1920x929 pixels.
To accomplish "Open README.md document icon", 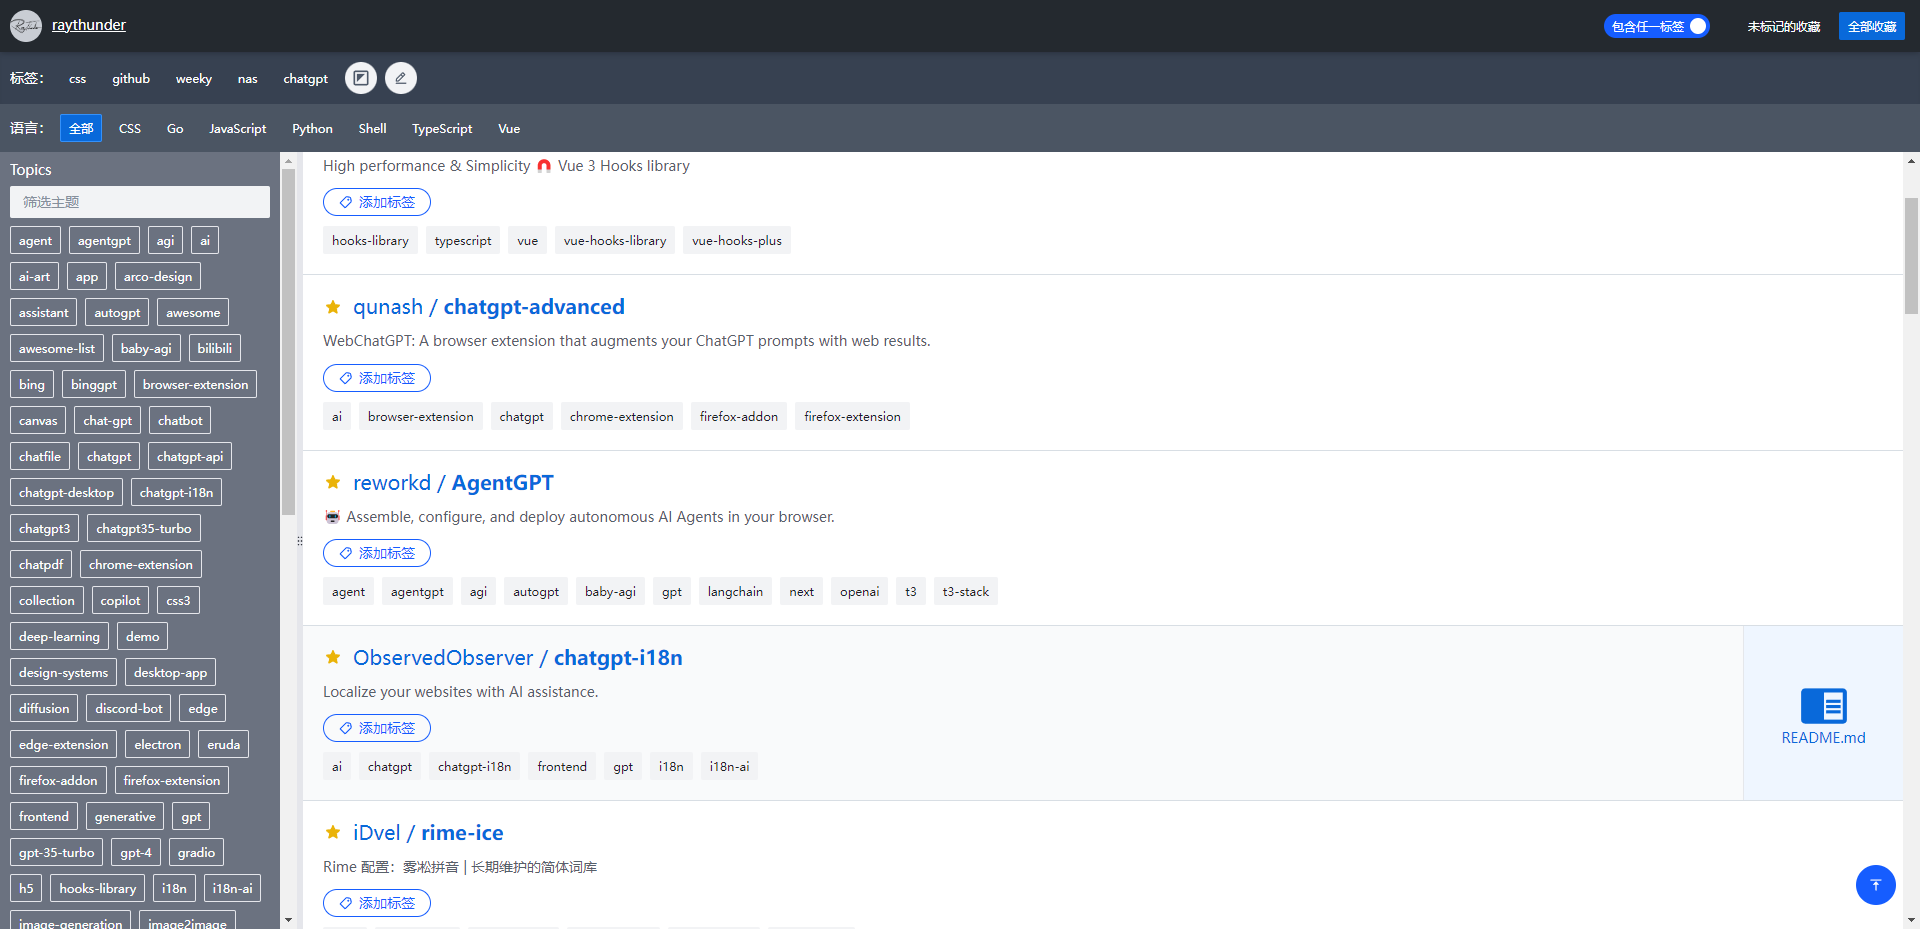I will pyautogui.click(x=1823, y=706).
